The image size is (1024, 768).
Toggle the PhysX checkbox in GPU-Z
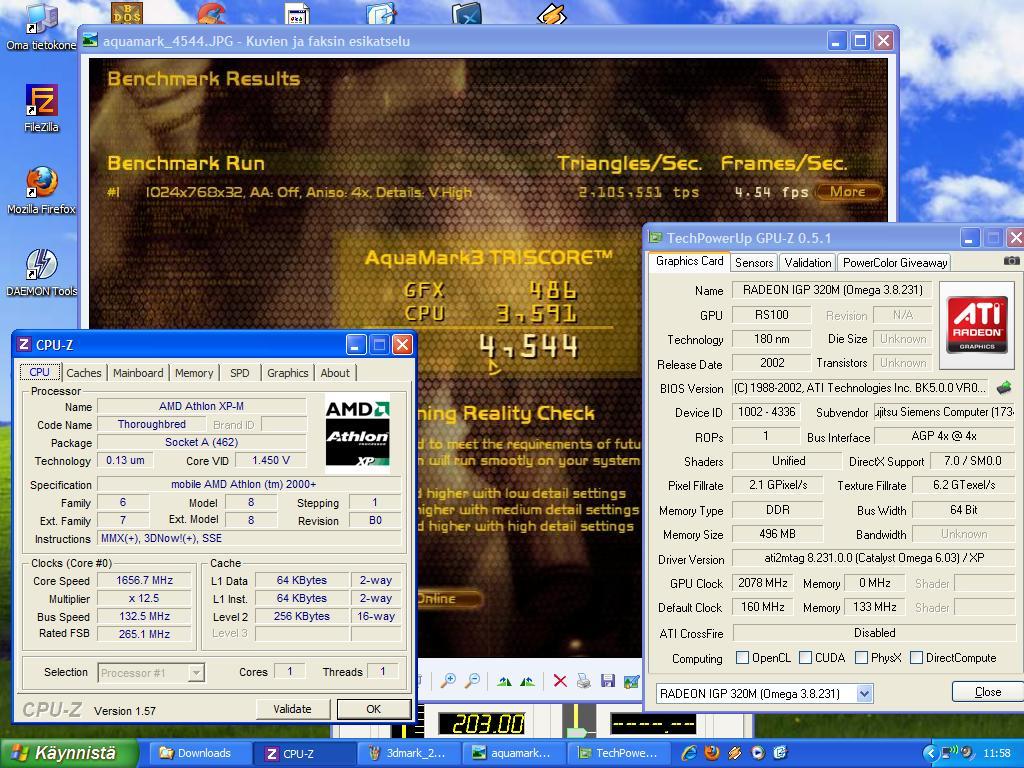(861, 658)
